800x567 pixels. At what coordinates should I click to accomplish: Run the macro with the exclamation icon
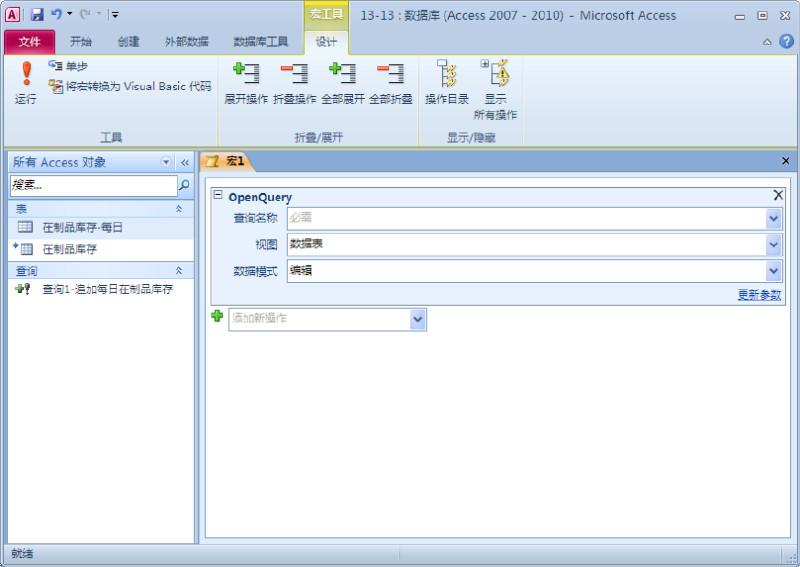tap(26, 83)
